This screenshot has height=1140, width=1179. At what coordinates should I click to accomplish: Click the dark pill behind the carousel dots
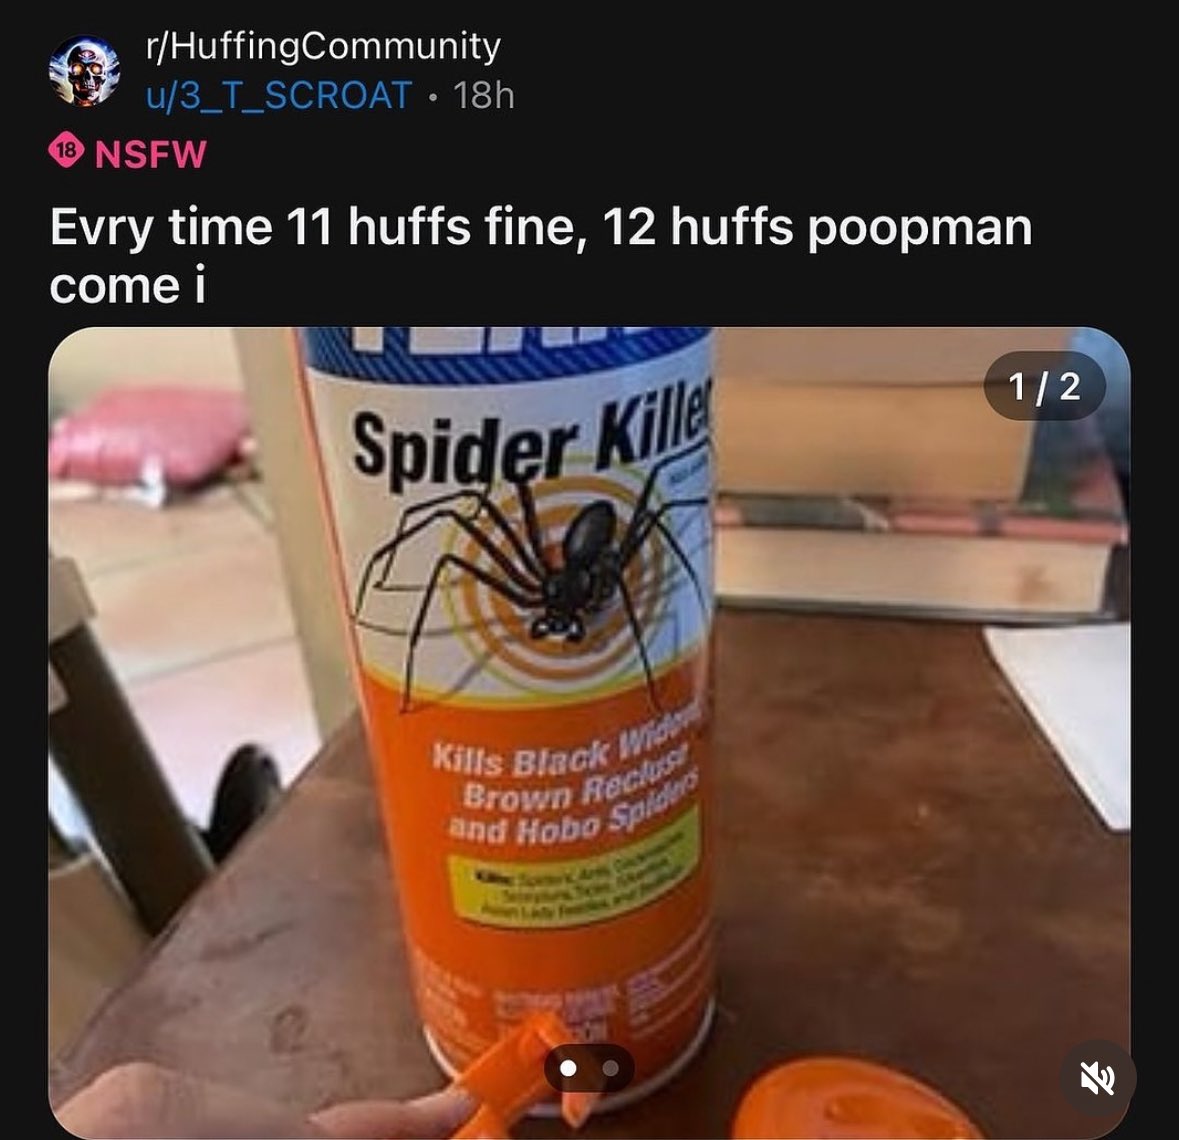590,1068
